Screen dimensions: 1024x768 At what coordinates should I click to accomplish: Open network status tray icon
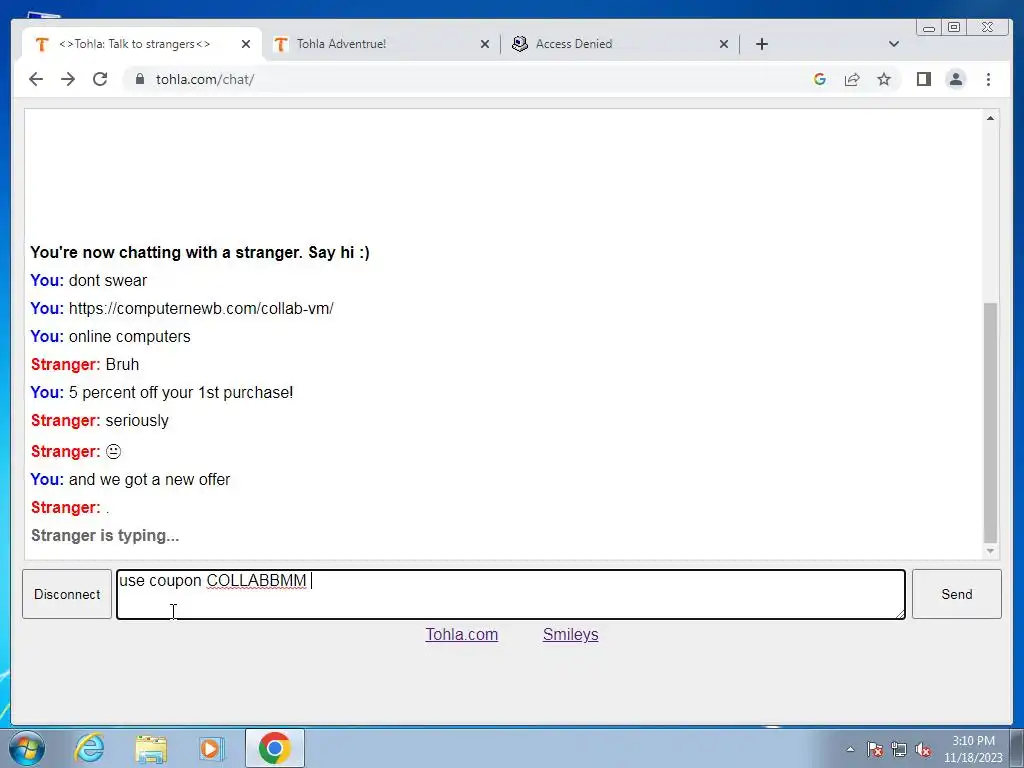point(899,749)
